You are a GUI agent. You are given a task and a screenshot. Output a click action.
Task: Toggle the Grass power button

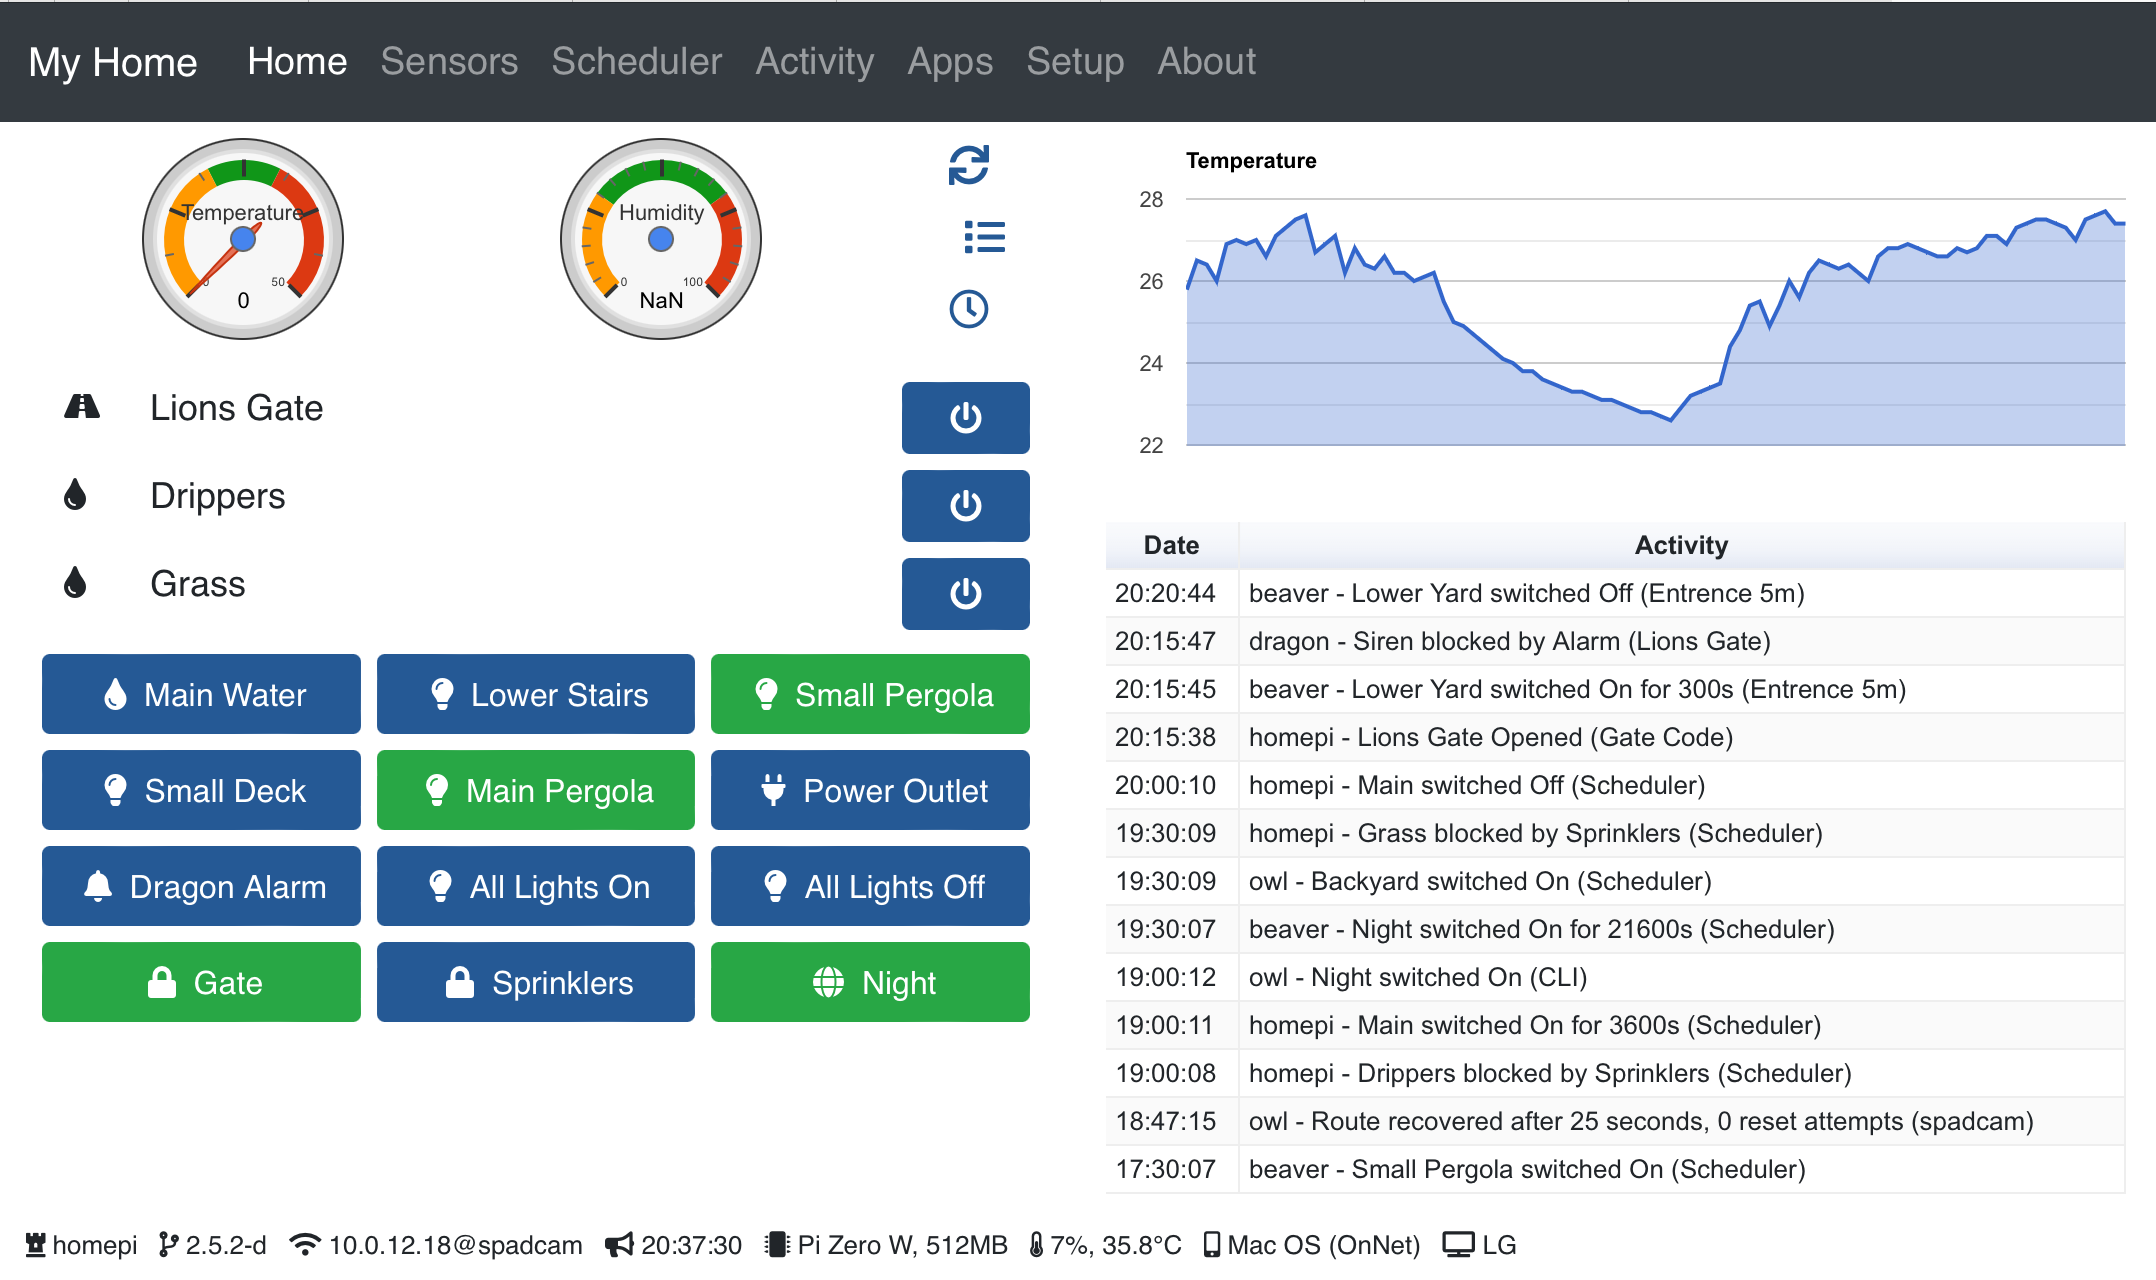click(x=965, y=593)
